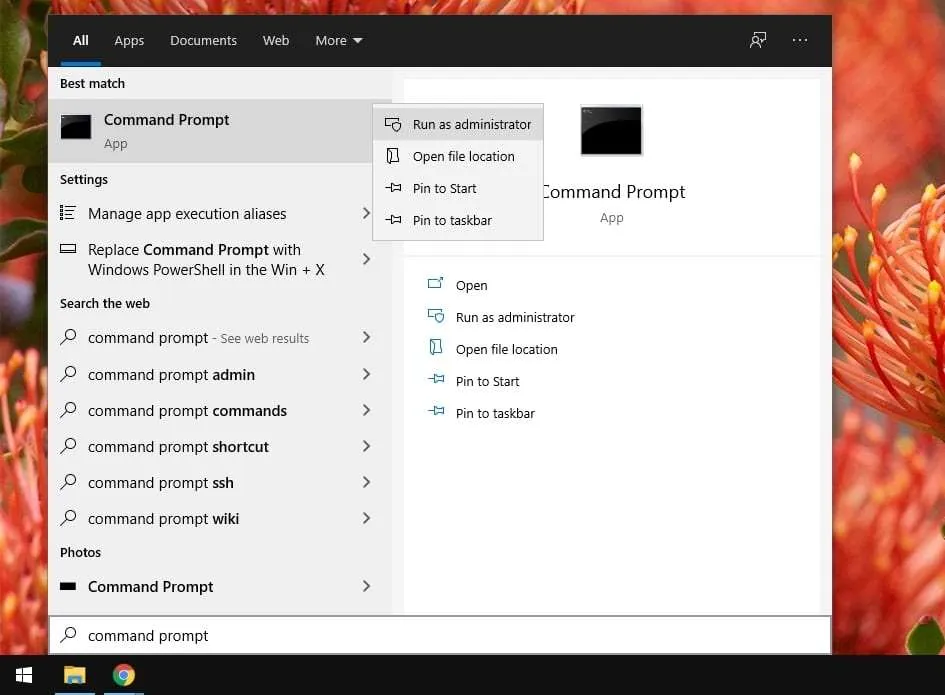Click Open file location in details pane
Screen dimensions: 945x695
coord(506,349)
